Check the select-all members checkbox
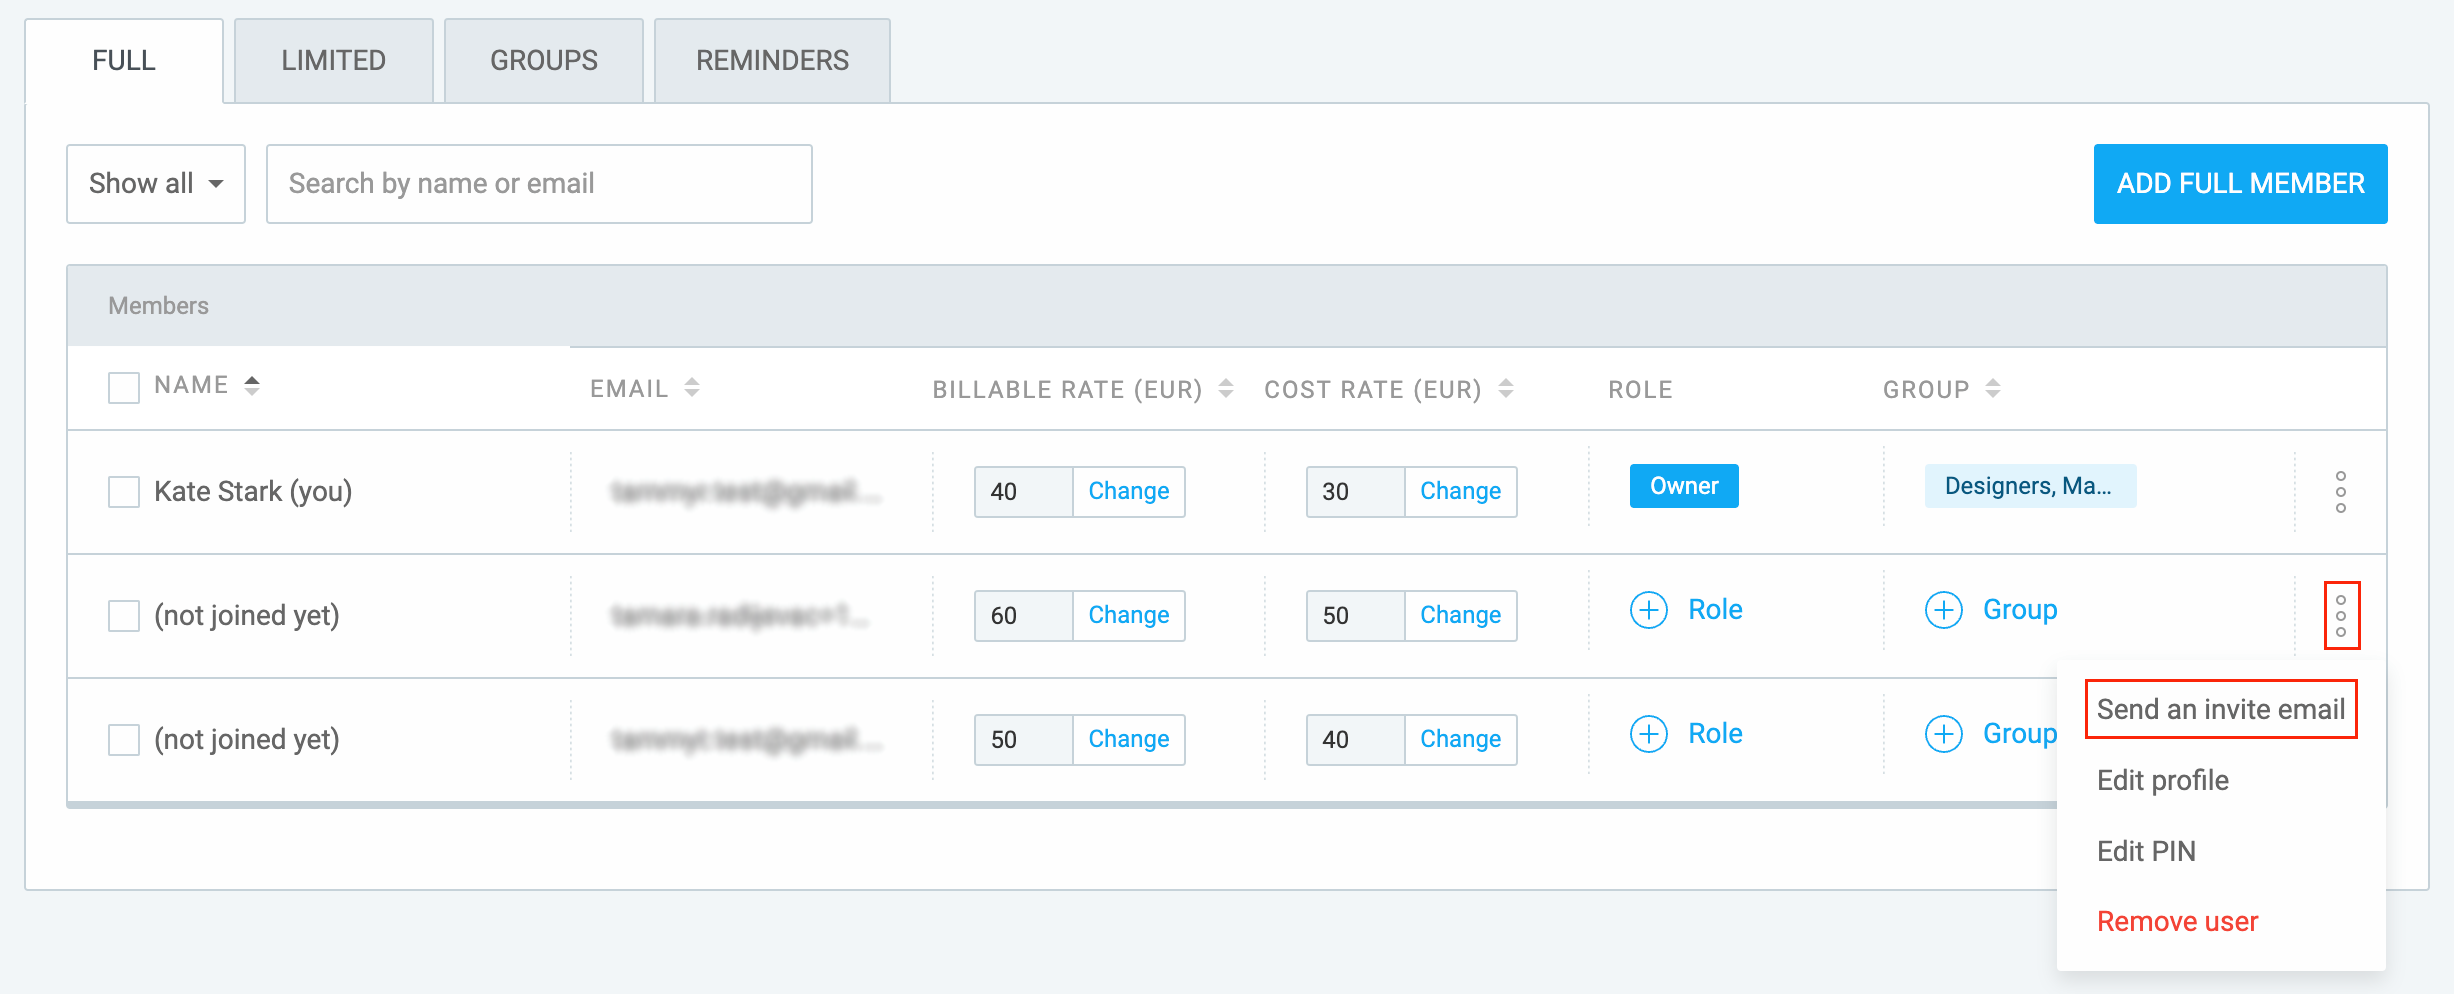 point(123,387)
